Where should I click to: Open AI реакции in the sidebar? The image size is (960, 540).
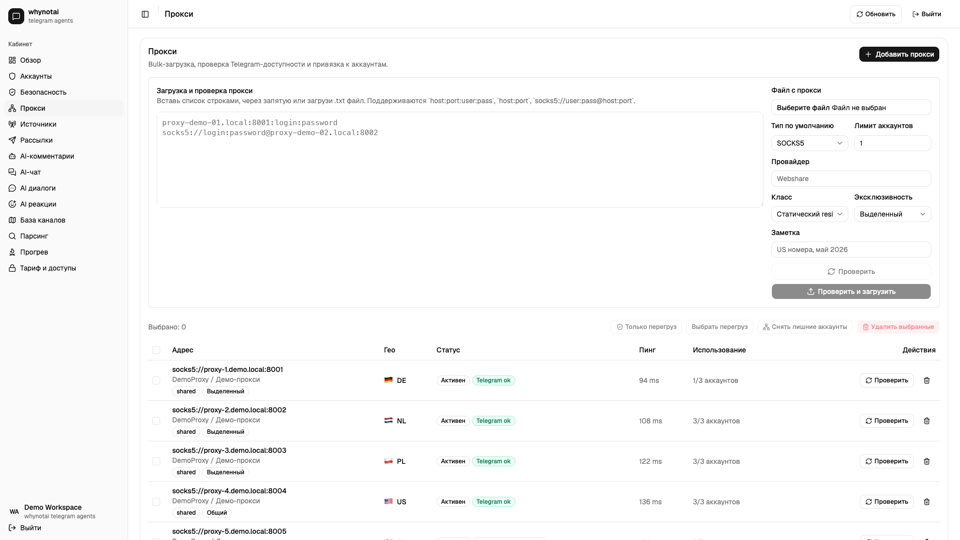tap(64, 204)
